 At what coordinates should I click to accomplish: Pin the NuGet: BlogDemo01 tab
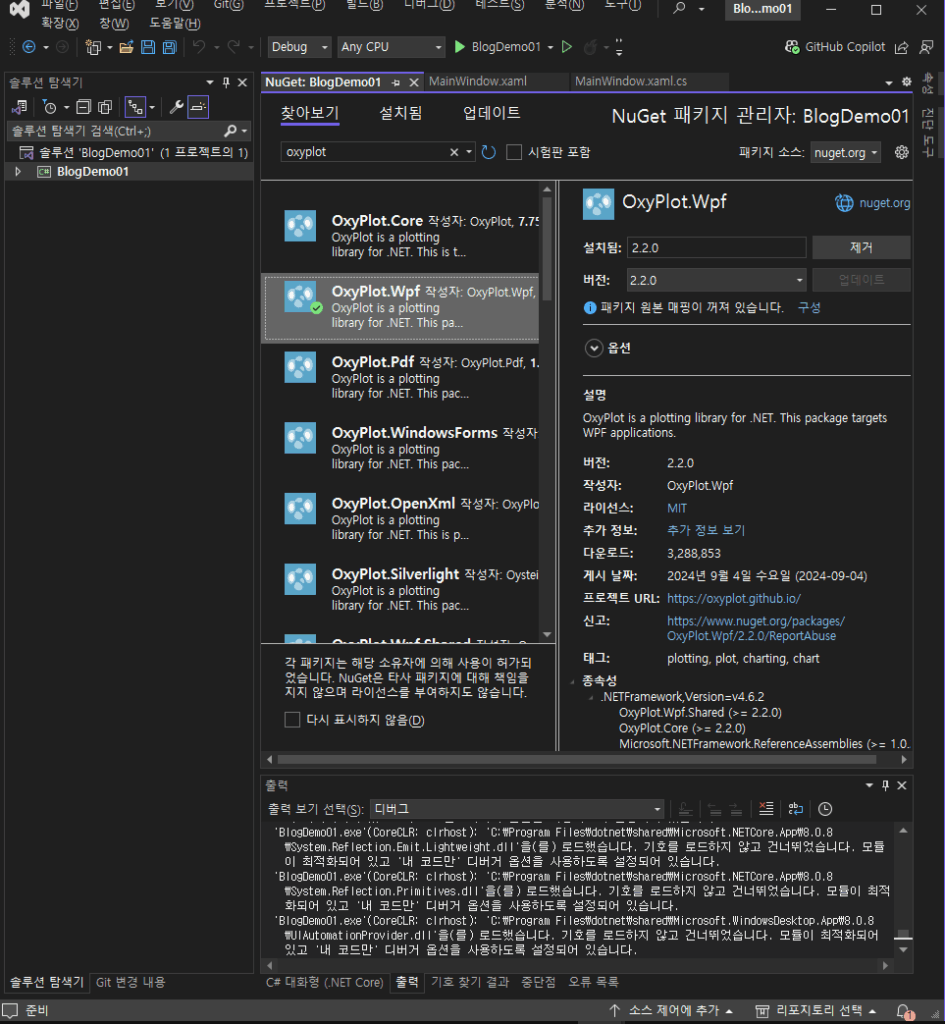coord(396,82)
